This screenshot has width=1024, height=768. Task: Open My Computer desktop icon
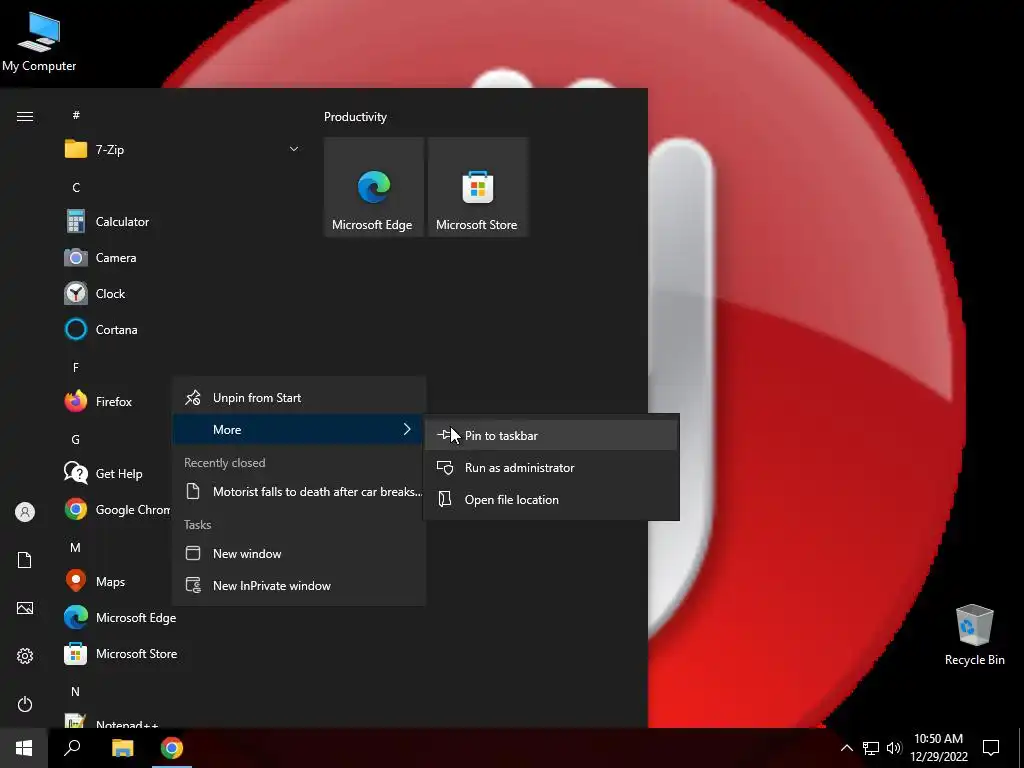coord(39,42)
